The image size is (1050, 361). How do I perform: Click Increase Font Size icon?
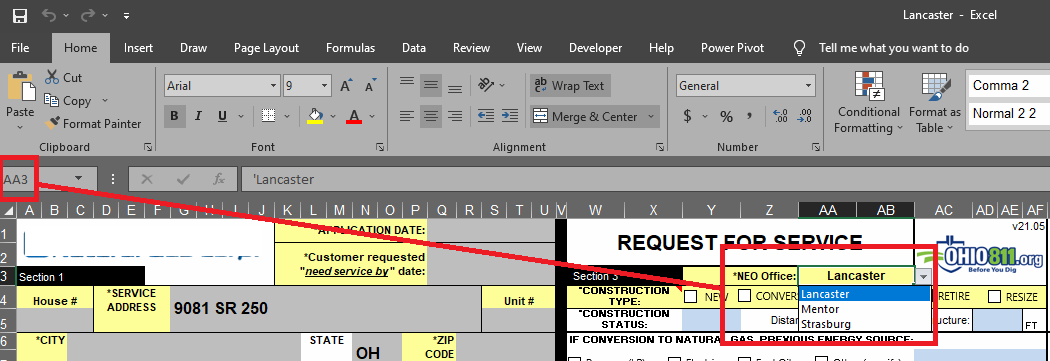click(x=346, y=86)
